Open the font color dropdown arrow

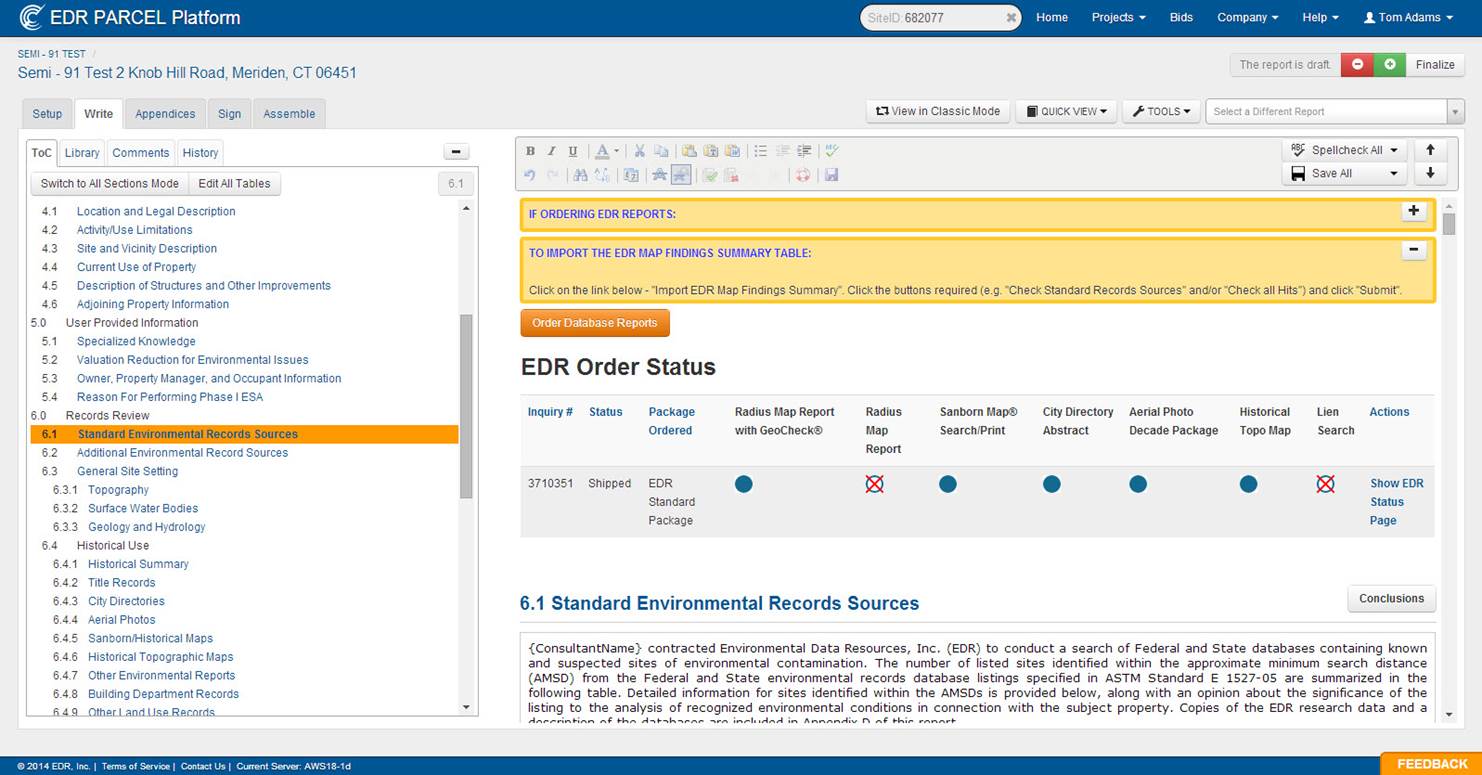tap(617, 151)
